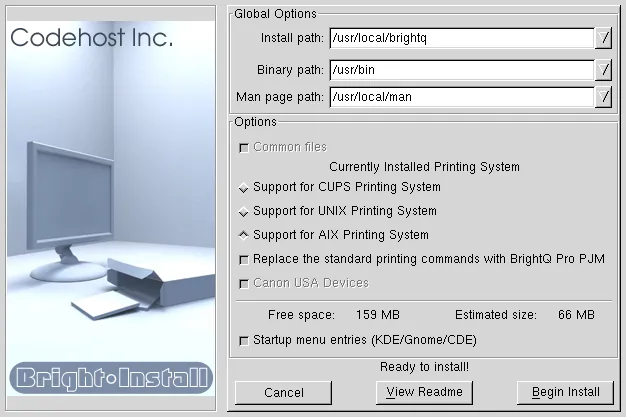Click the Begin Install button
This screenshot has width=626, height=417.
pos(565,393)
